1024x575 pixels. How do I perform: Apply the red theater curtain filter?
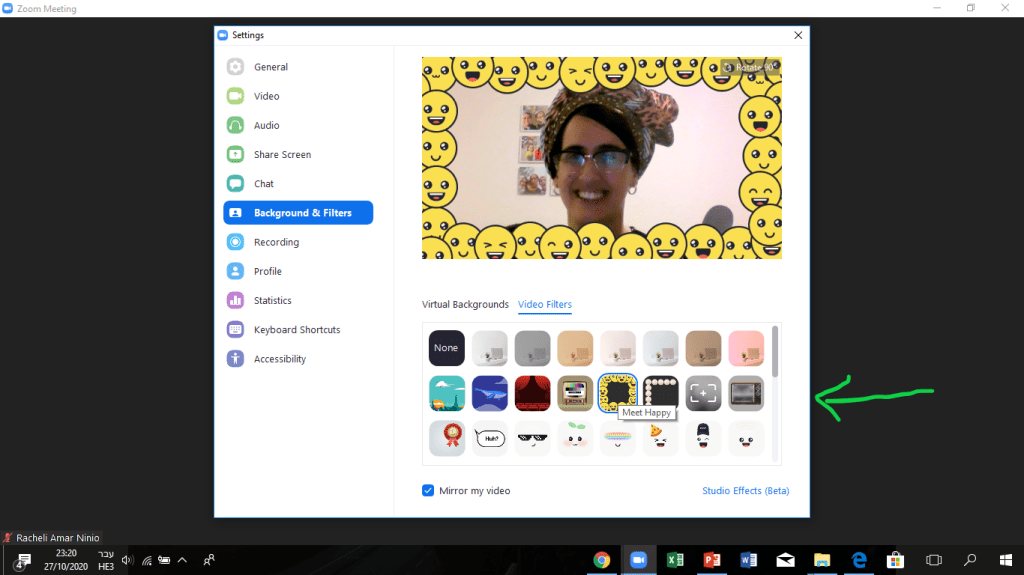pos(532,394)
